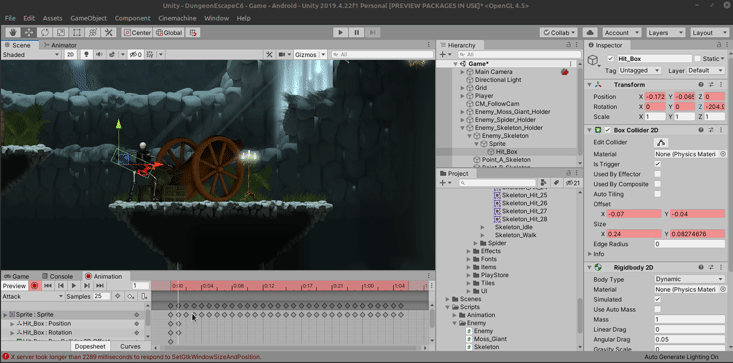Click Edit Collider button
Viewport: 733px width, 363px height.
tap(661, 142)
